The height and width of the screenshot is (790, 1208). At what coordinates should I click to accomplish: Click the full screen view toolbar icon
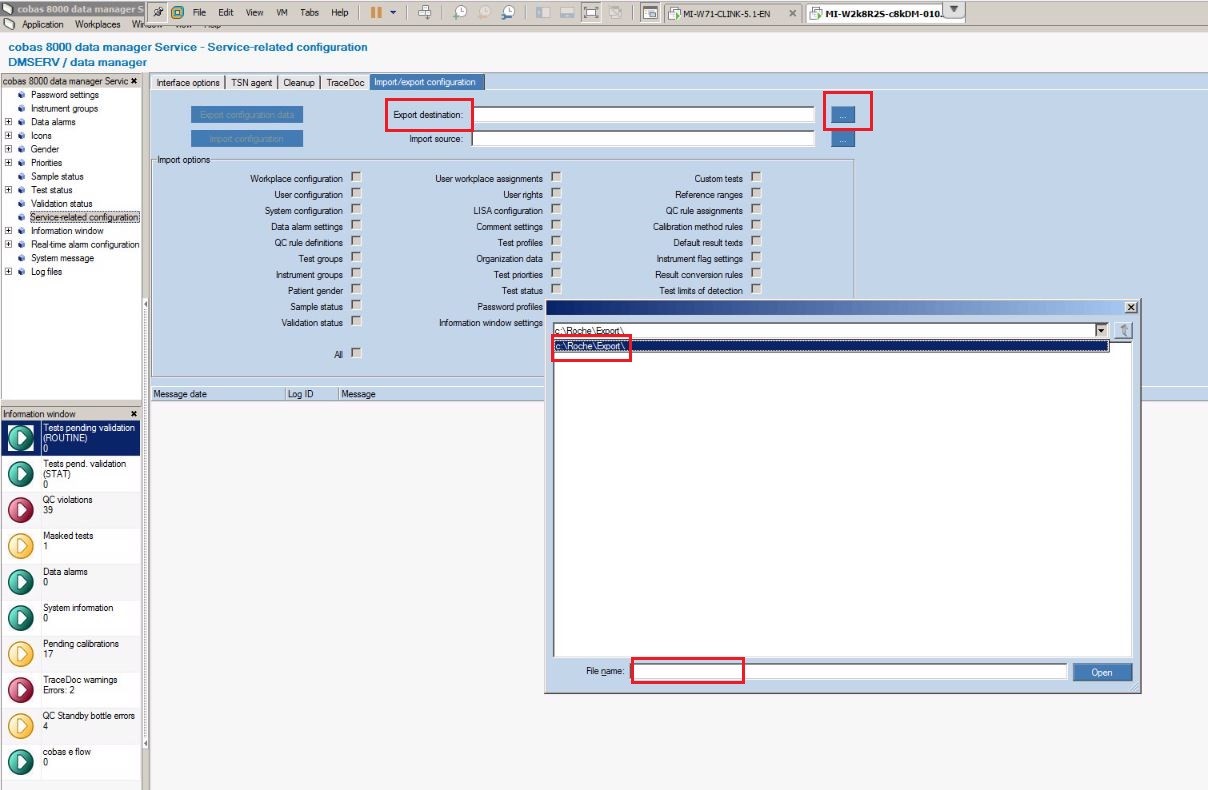click(x=591, y=13)
